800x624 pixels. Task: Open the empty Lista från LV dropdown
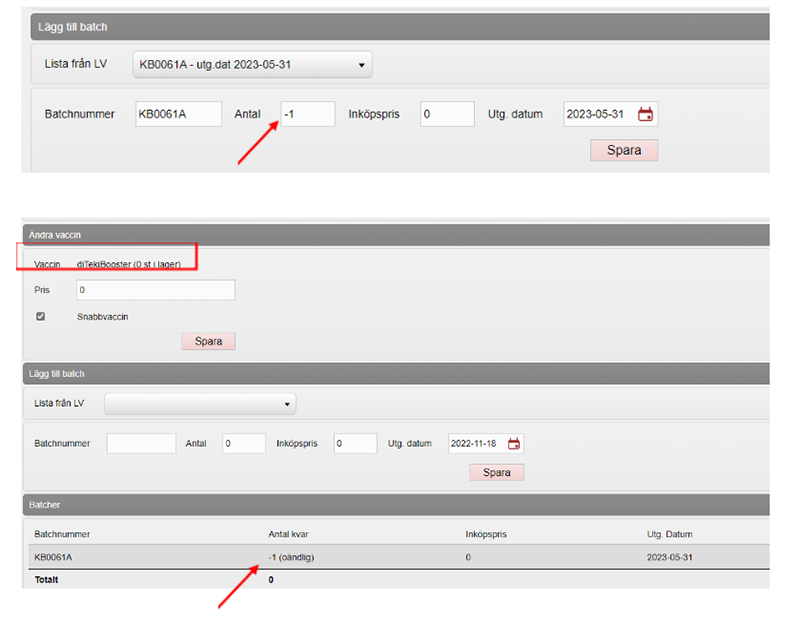pyautogui.click(x=200, y=404)
